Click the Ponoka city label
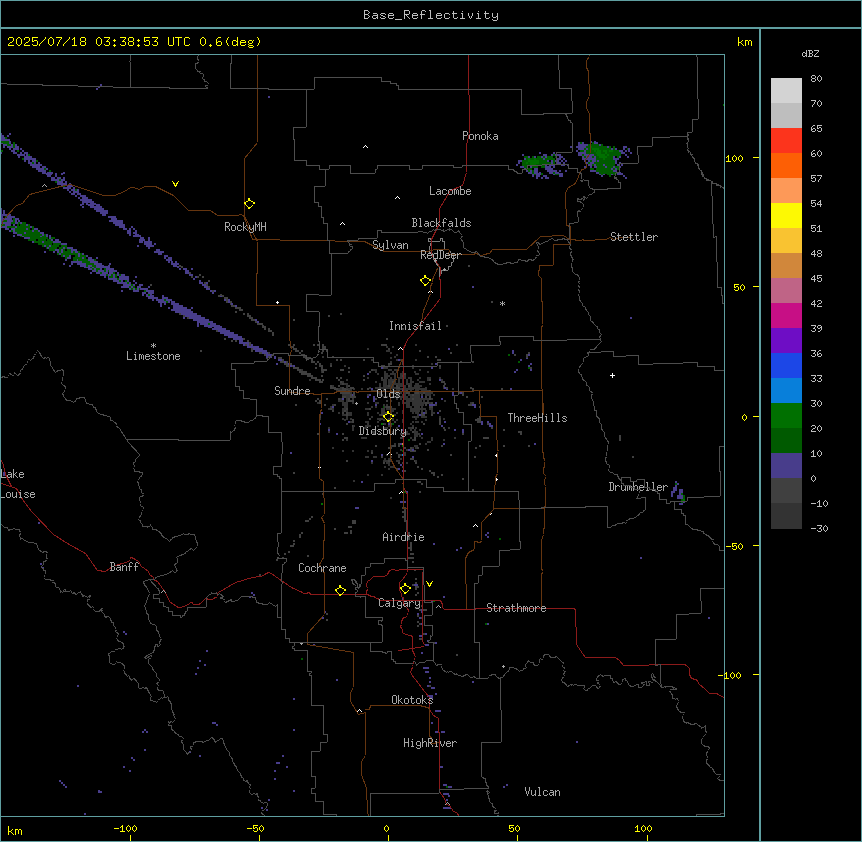This screenshot has height=842, width=862. [x=480, y=136]
